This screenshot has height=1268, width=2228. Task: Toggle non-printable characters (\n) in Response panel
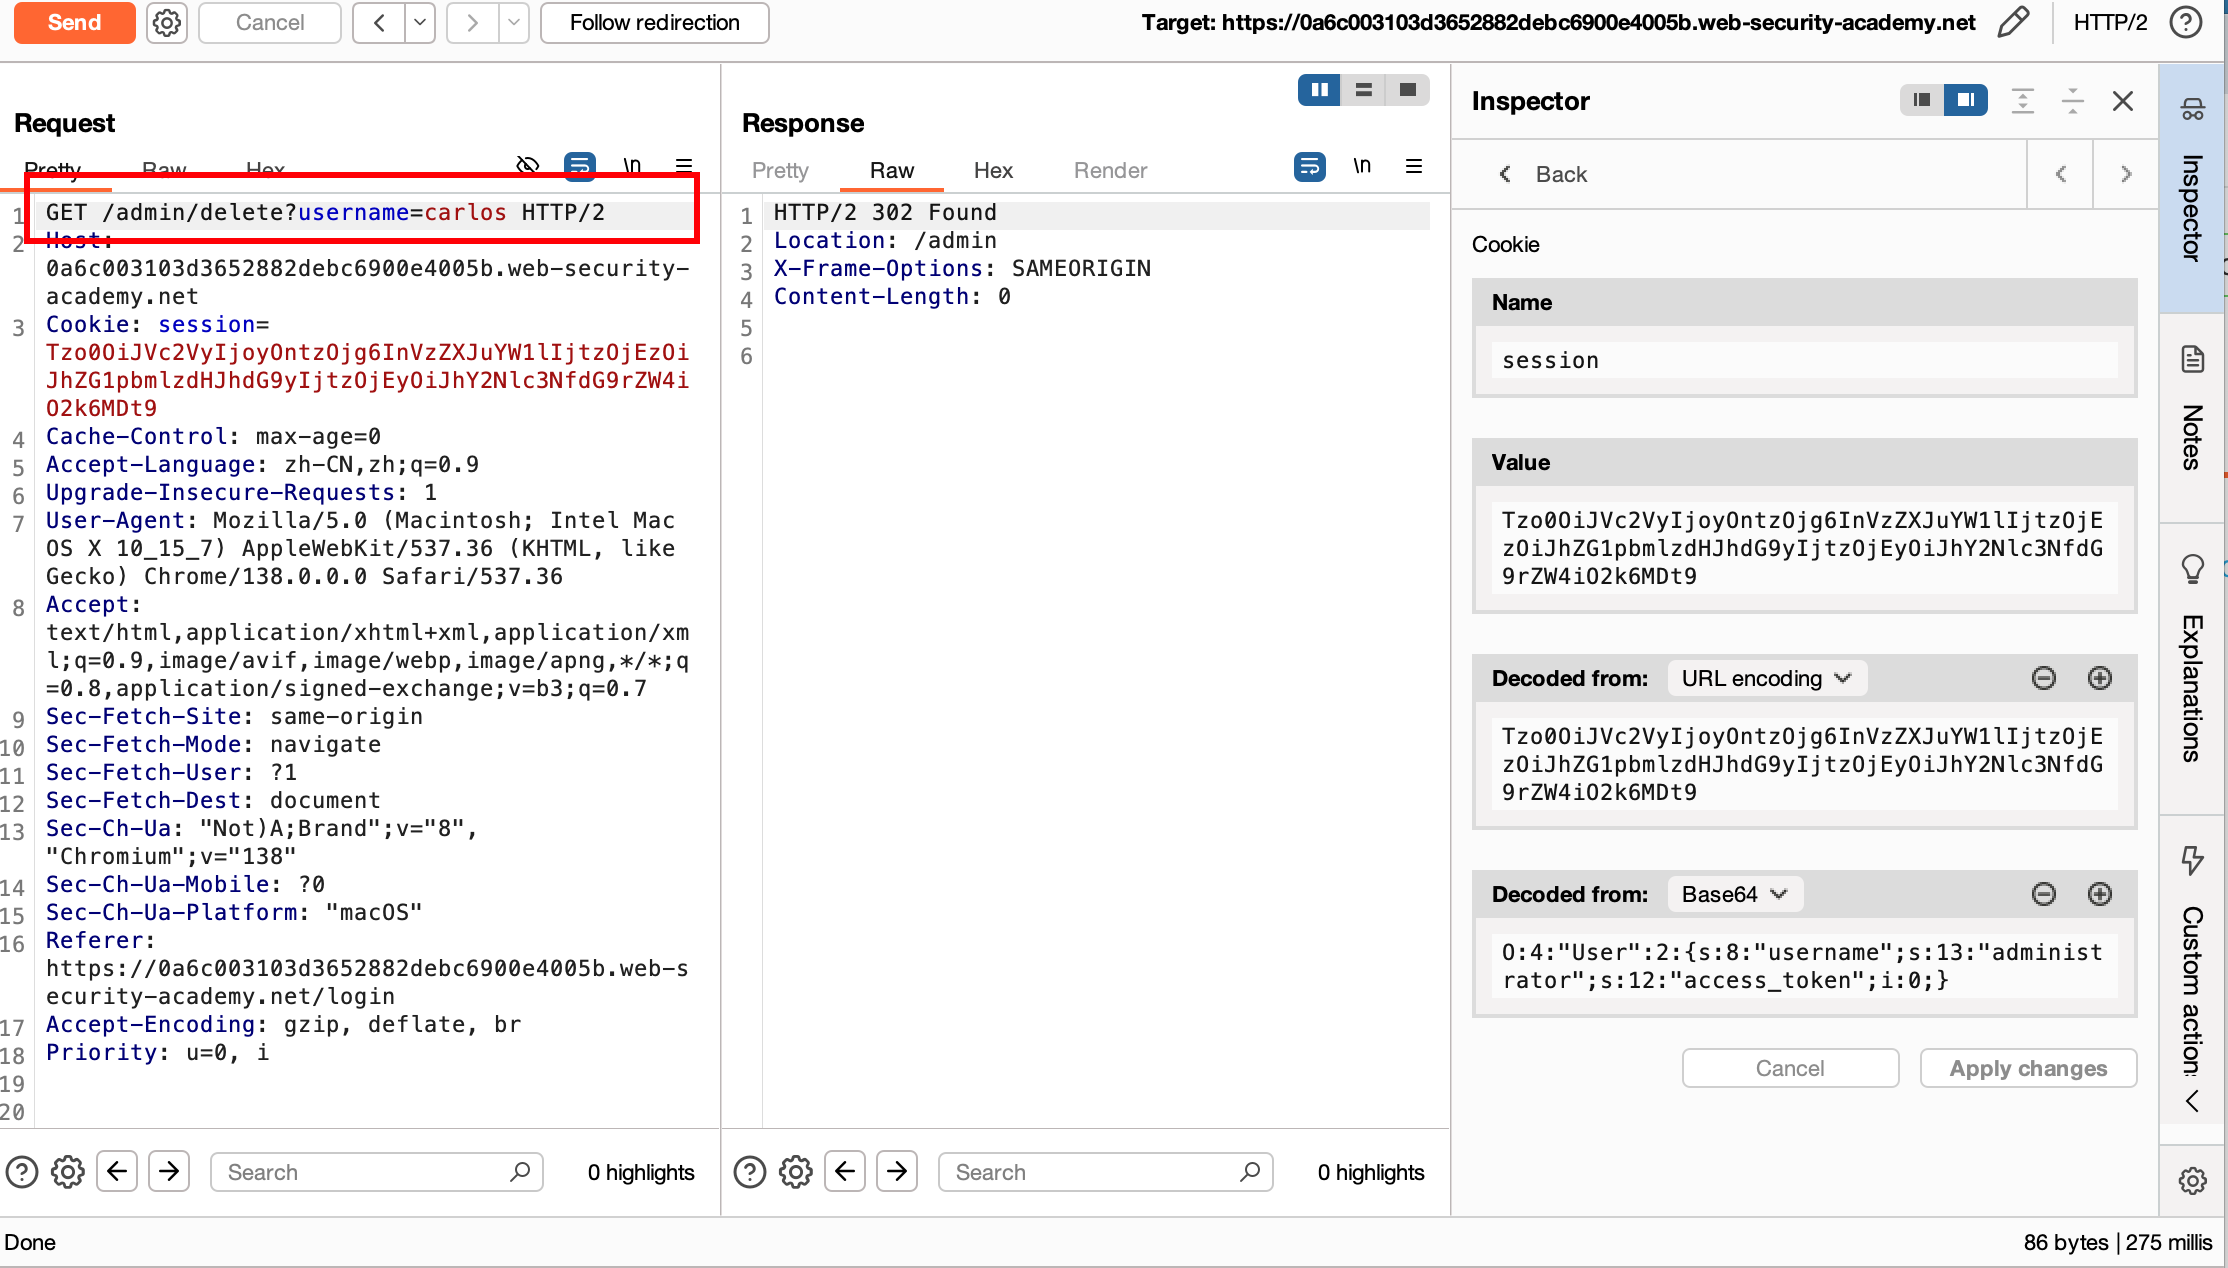pyautogui.click(x=1362, y=166)
